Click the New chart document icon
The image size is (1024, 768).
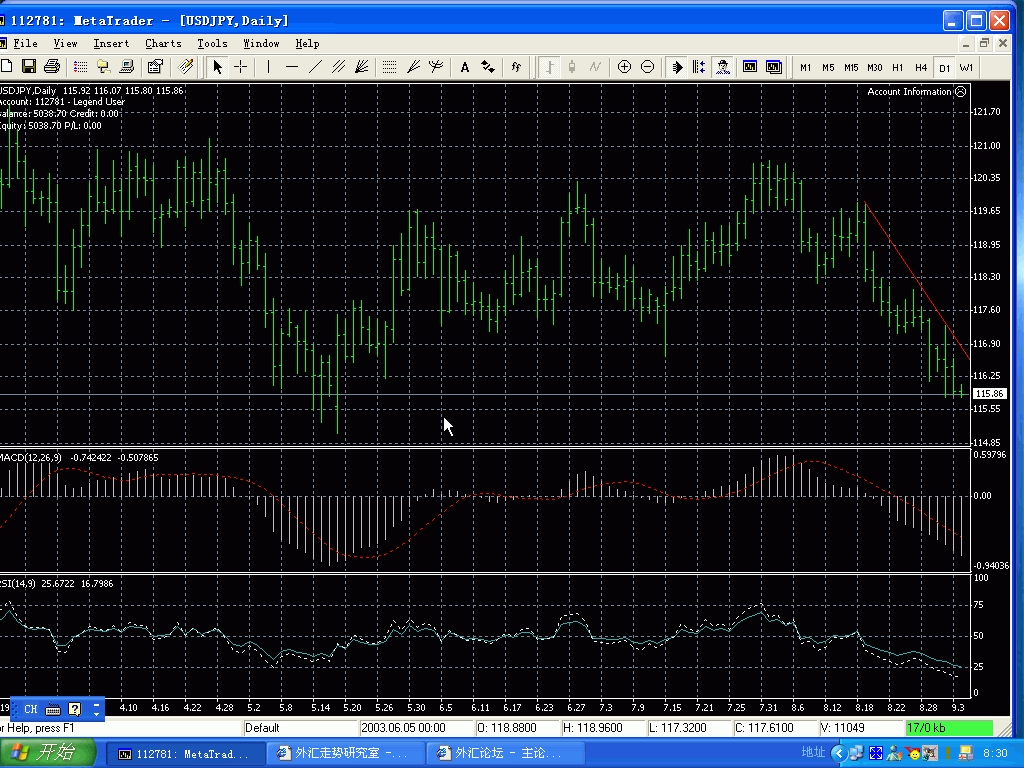point(7,67)
